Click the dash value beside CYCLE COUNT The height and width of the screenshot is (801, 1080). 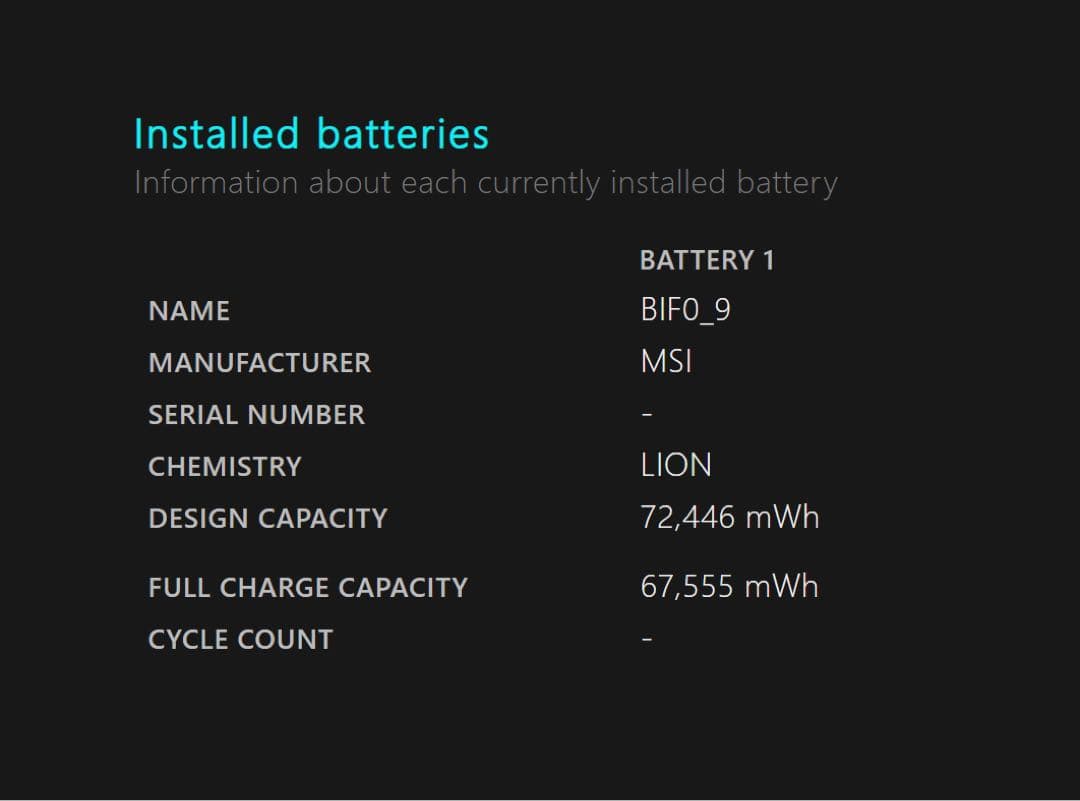click(647, 639)
